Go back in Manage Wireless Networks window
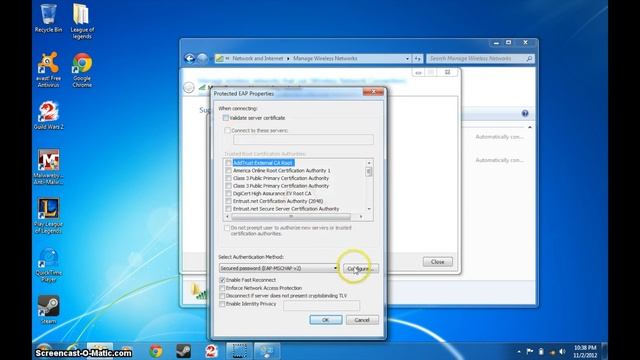Image resolution: width=640 pixels, height=360 pixels. [189, 58]
